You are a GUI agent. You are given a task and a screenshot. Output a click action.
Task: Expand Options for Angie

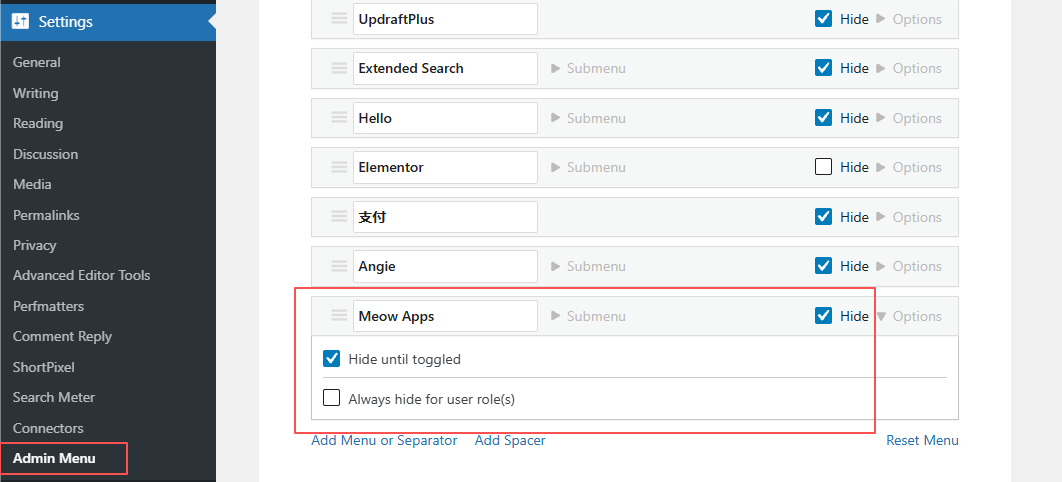tap(909, 266)
